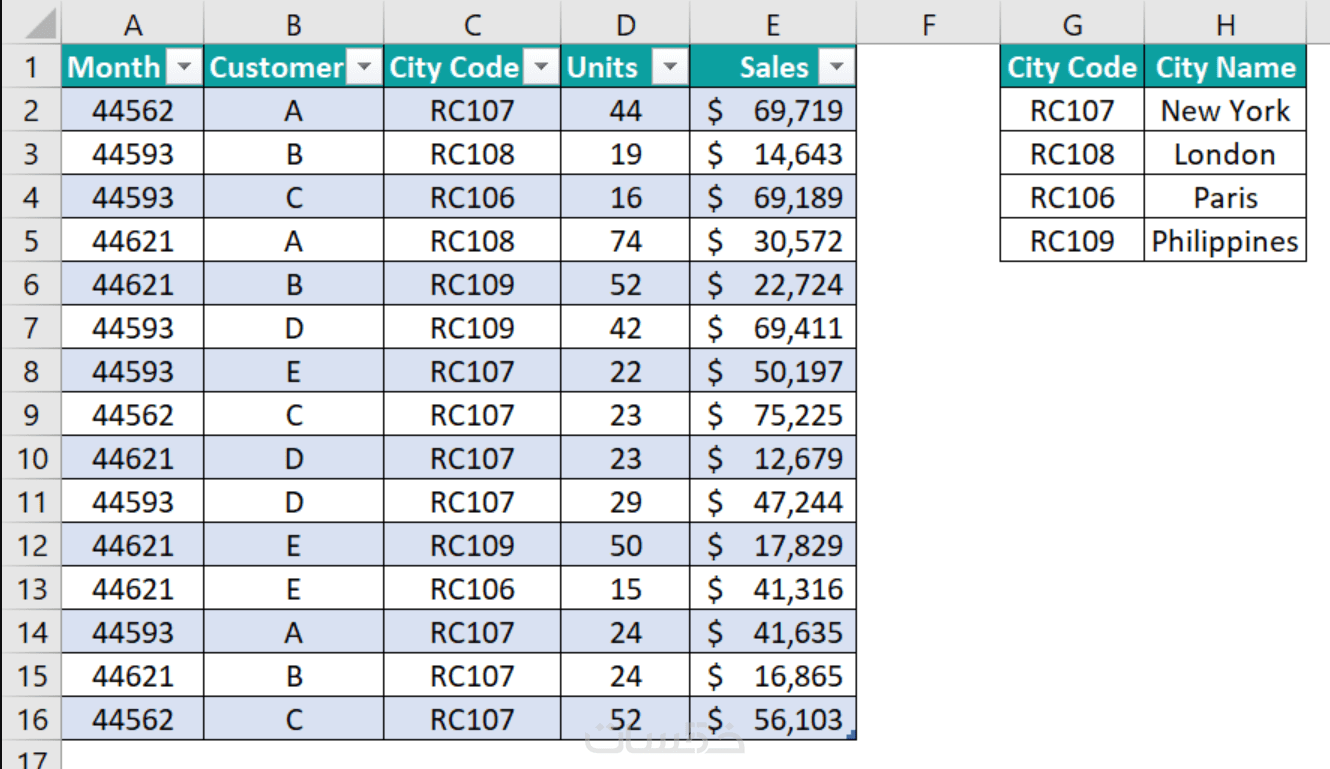Select column H header
Screen dimensions: 1330x769
[1225, 24]
